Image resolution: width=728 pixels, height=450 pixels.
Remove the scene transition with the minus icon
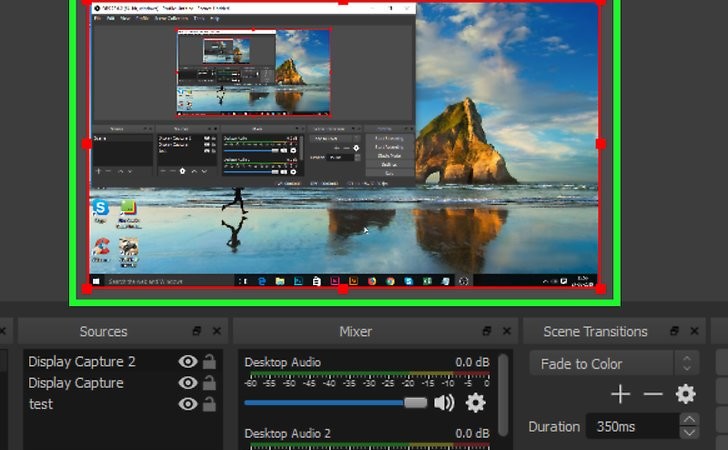coord(653,394)
